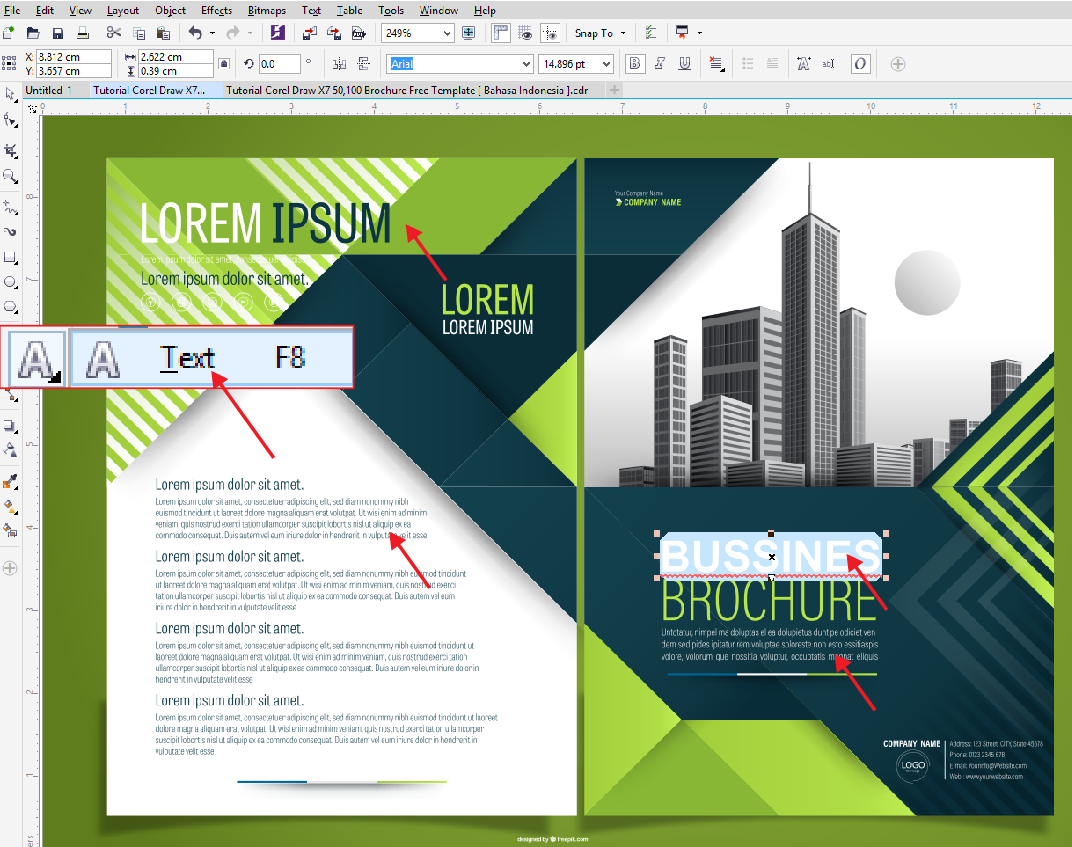Toggle bold formatting for the text
The image size is (1072, 847).
pyautogui.click(x=634, y=63)
